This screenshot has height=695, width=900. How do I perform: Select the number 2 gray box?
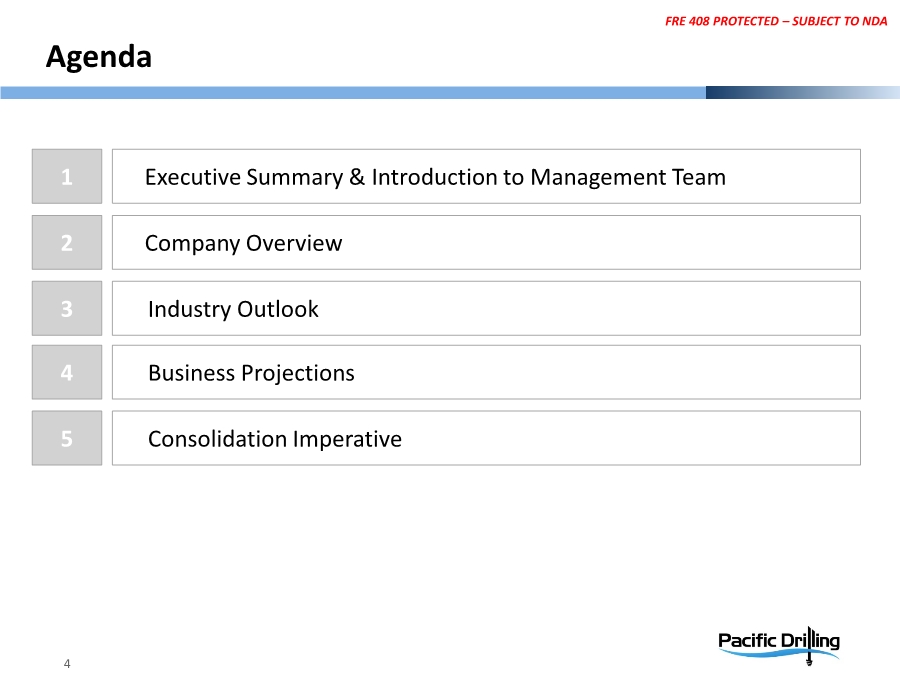[x=66, y=243]
